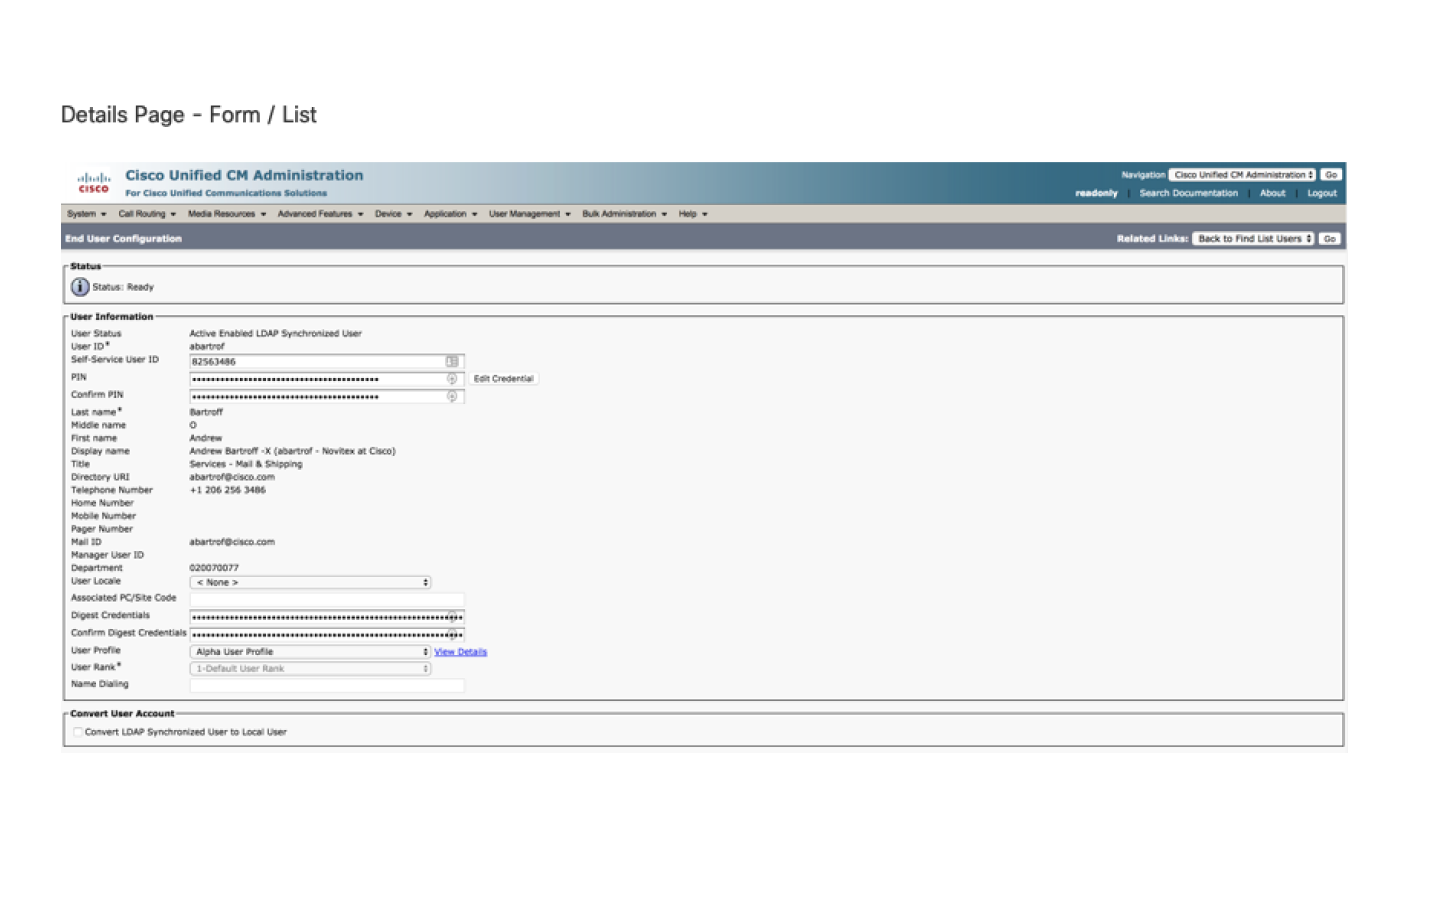Click the End User Configuration heading

pyautogui.click(x=124, y=239)
